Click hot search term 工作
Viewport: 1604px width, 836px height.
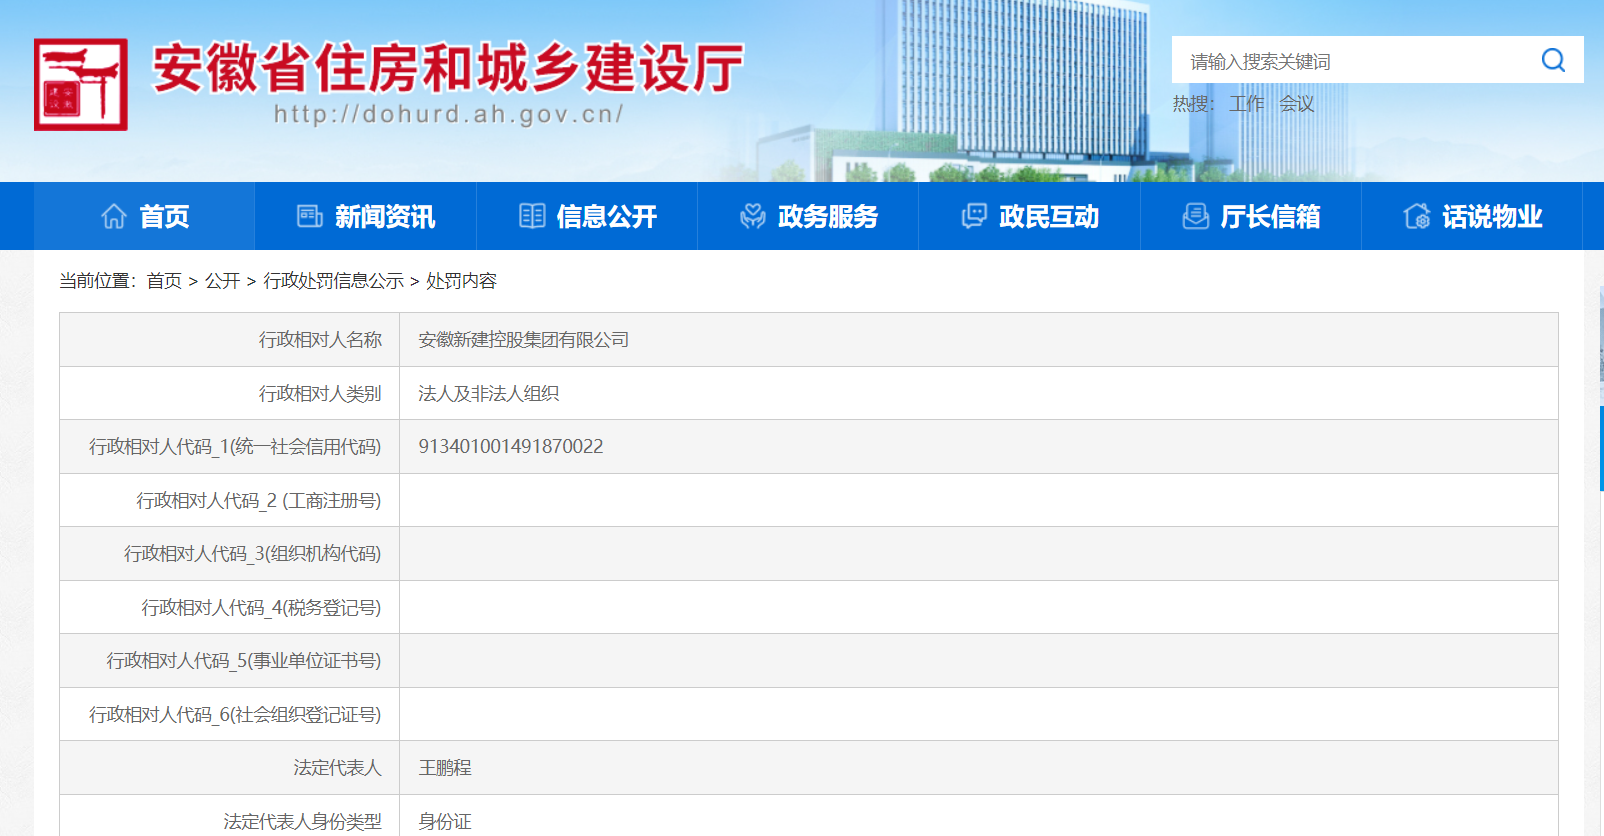tap(1246, 104)
